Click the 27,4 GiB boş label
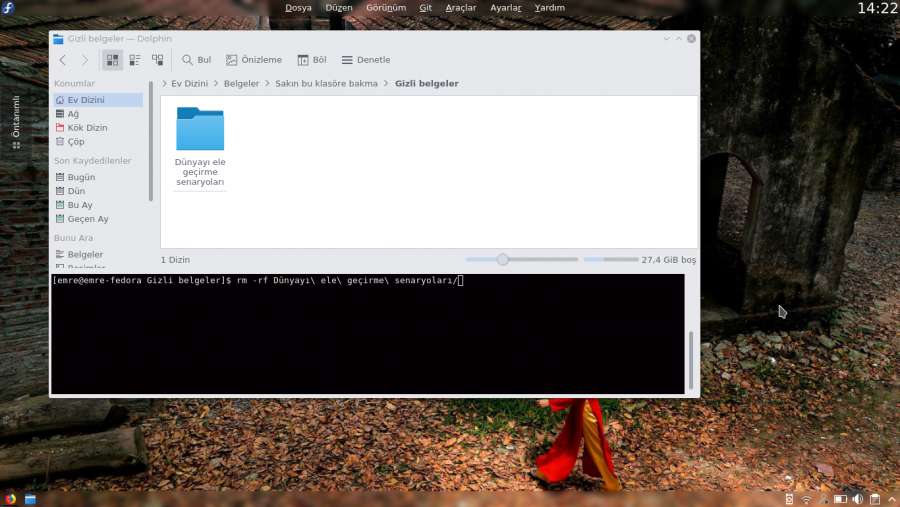The image size is (900, 507). click(x=669, y=260)
